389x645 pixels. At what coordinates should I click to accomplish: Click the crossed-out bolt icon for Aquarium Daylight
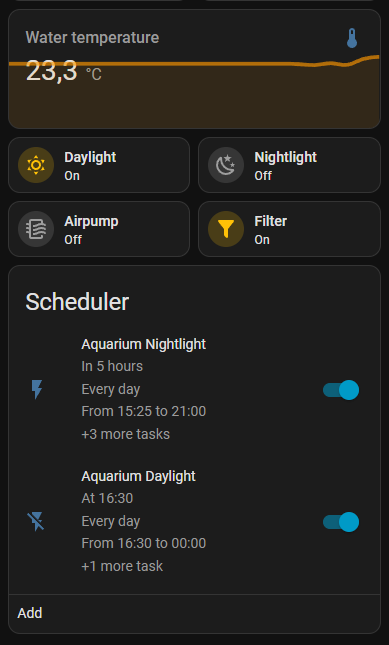(36, 522)
